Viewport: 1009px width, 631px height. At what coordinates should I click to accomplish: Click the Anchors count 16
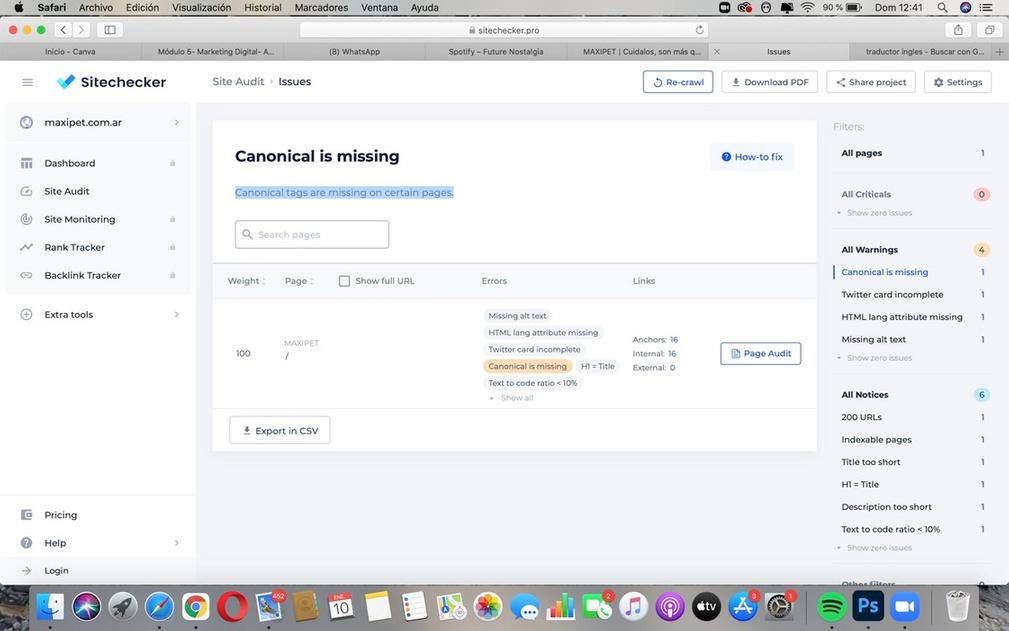tap(674, 340)
